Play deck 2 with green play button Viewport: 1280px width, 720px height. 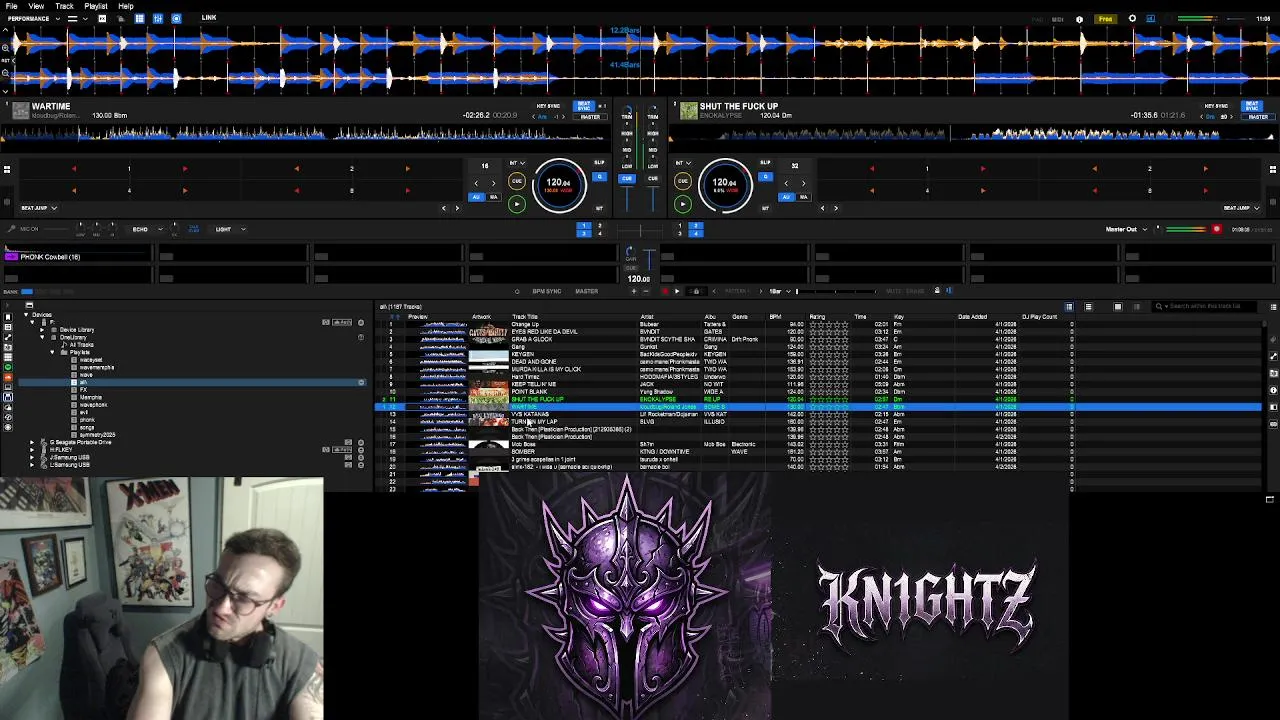(683, 204)
